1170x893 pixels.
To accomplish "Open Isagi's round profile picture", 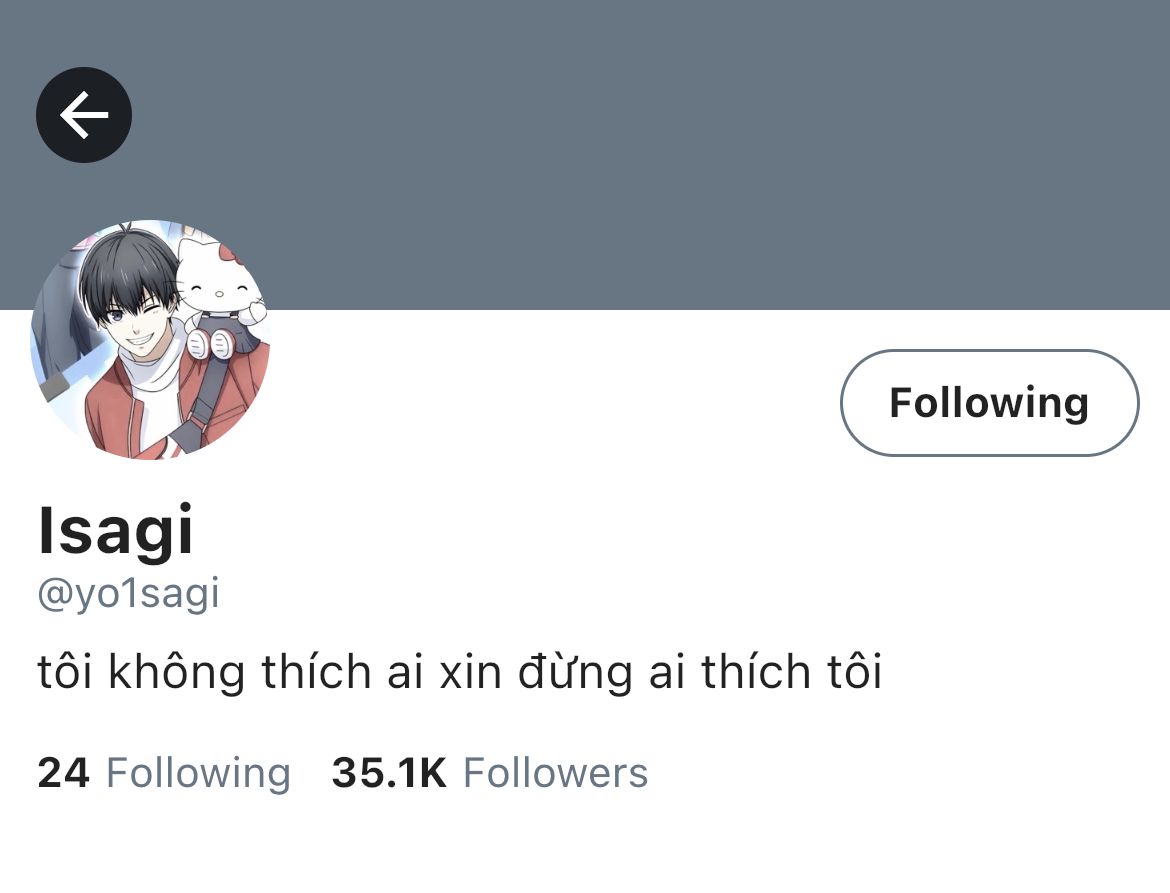I will click(x=150, y=339).
